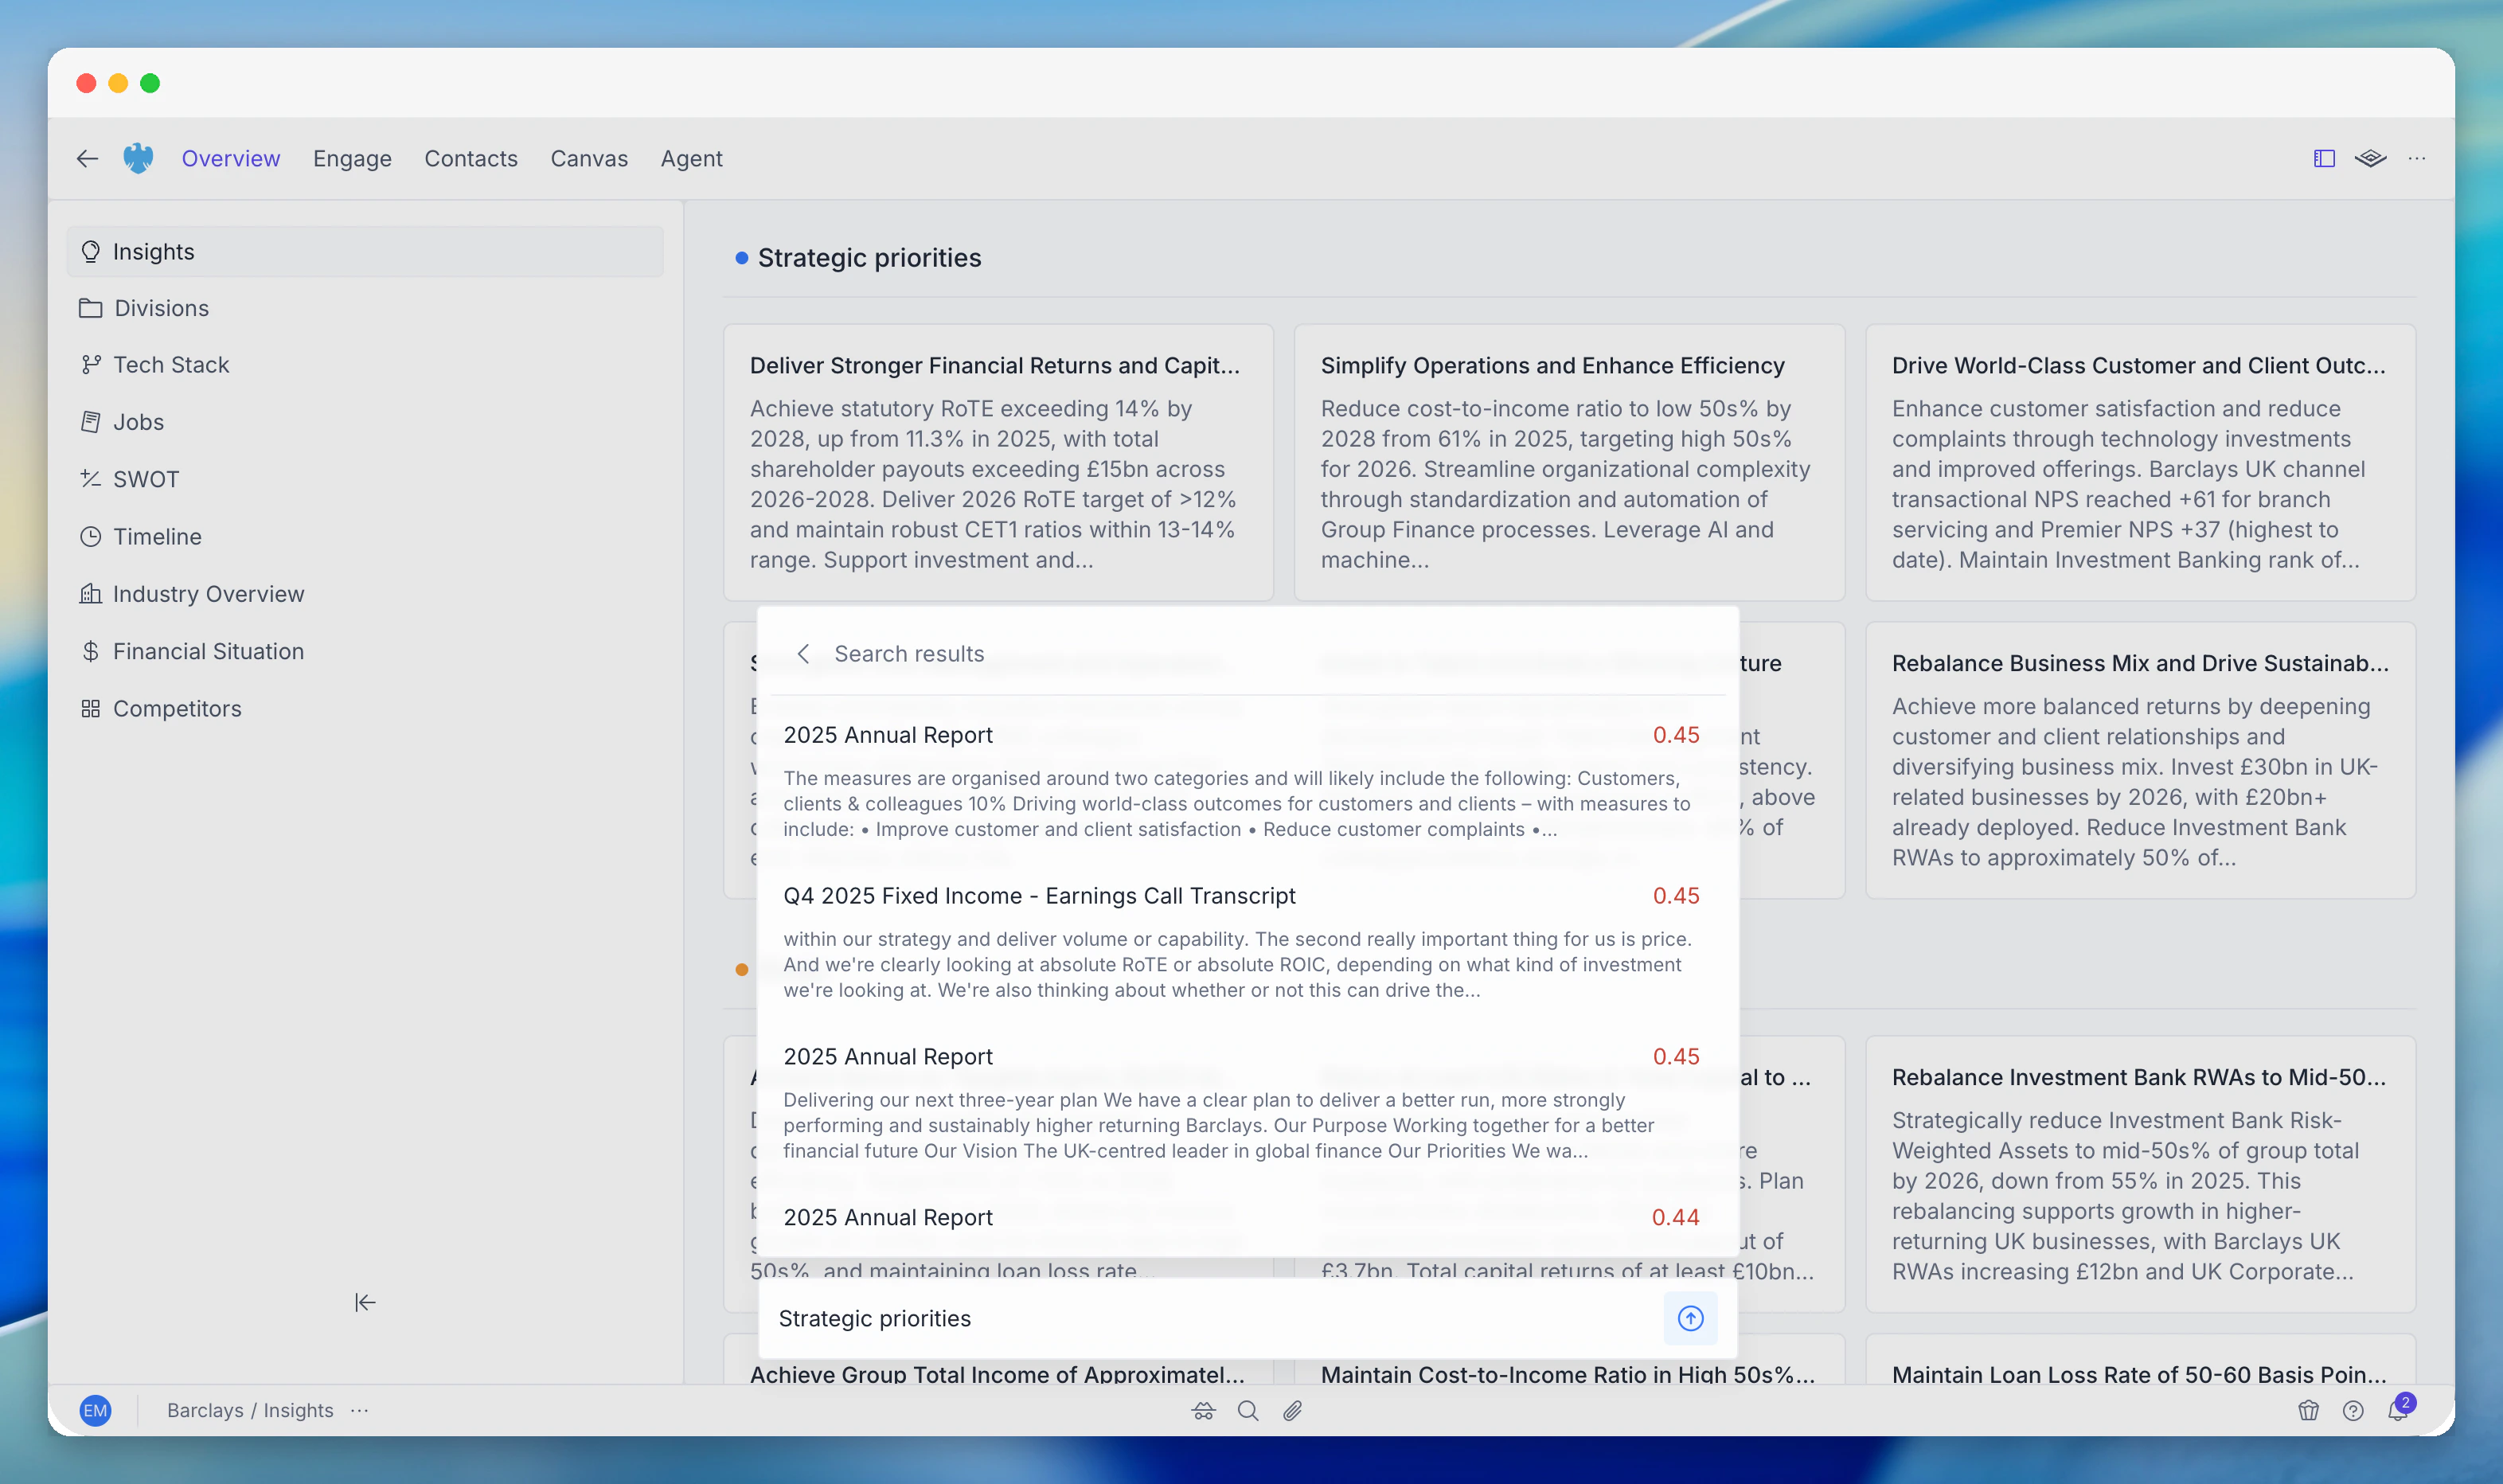
Task: Open Financial Situation in the sidebar
Action: click(365, 651)
